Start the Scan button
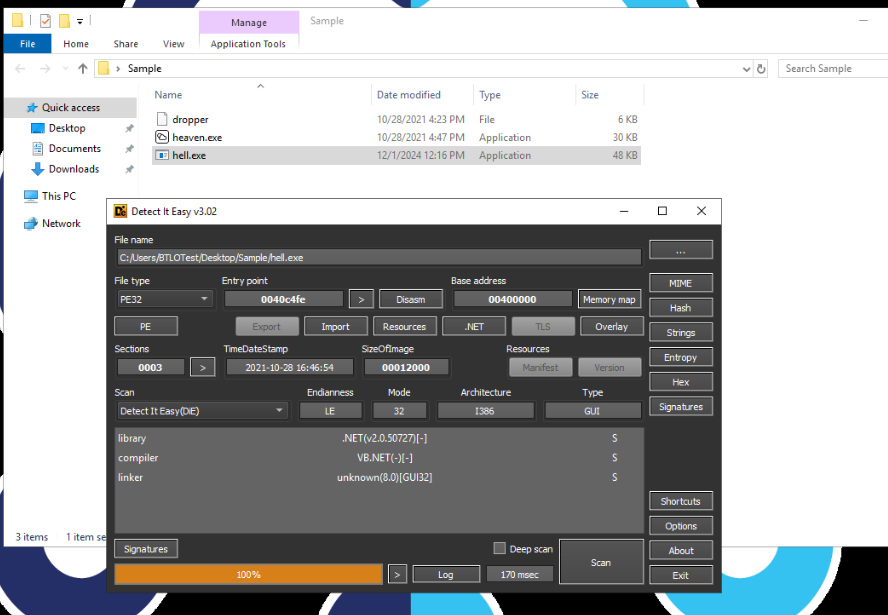Image resolution: width=888 pixels, height=615 pixels. tap(601, 562)
